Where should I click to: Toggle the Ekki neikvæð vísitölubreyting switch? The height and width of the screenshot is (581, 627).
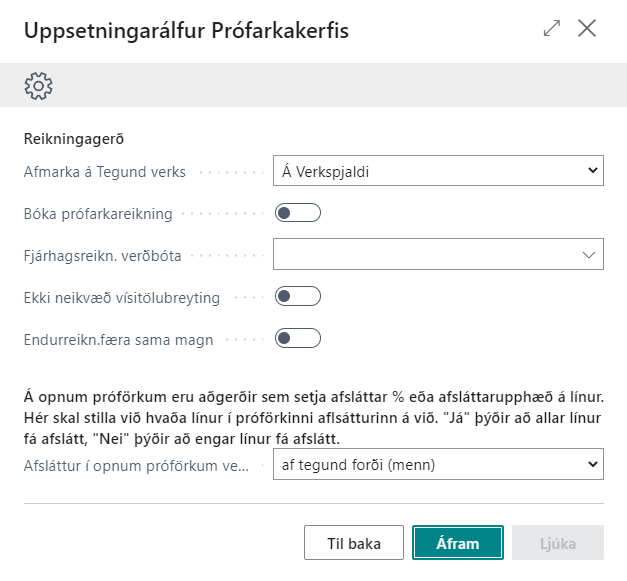(x=297, y=296)
